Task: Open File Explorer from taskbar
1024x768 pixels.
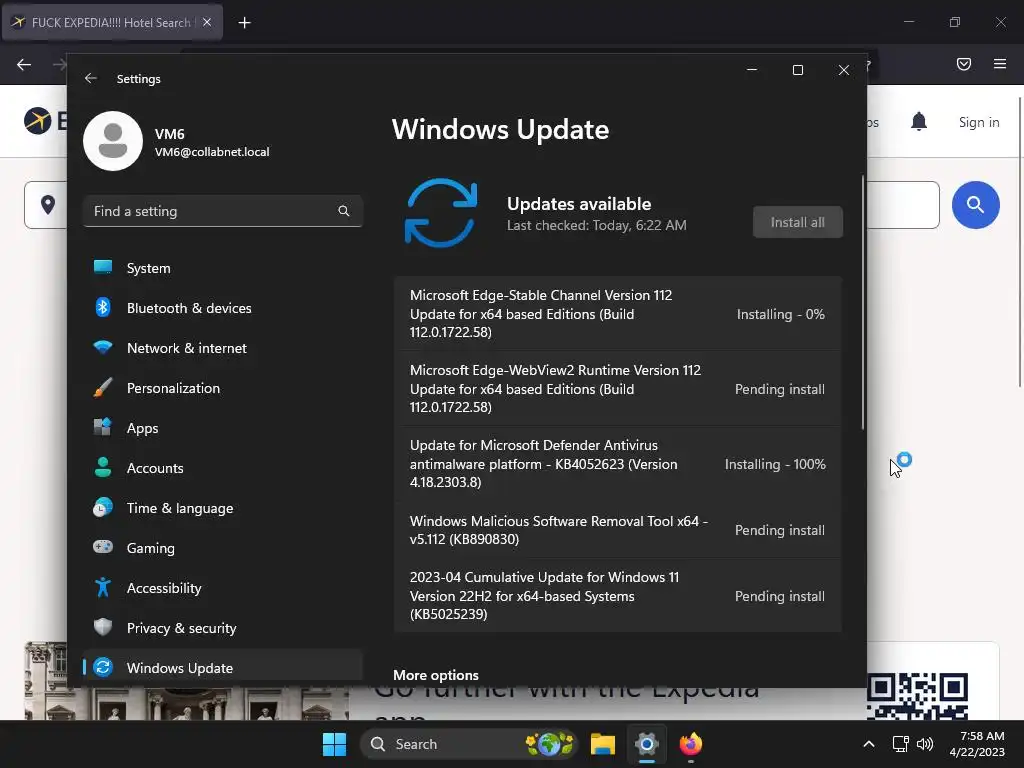Action: point(603,744)
